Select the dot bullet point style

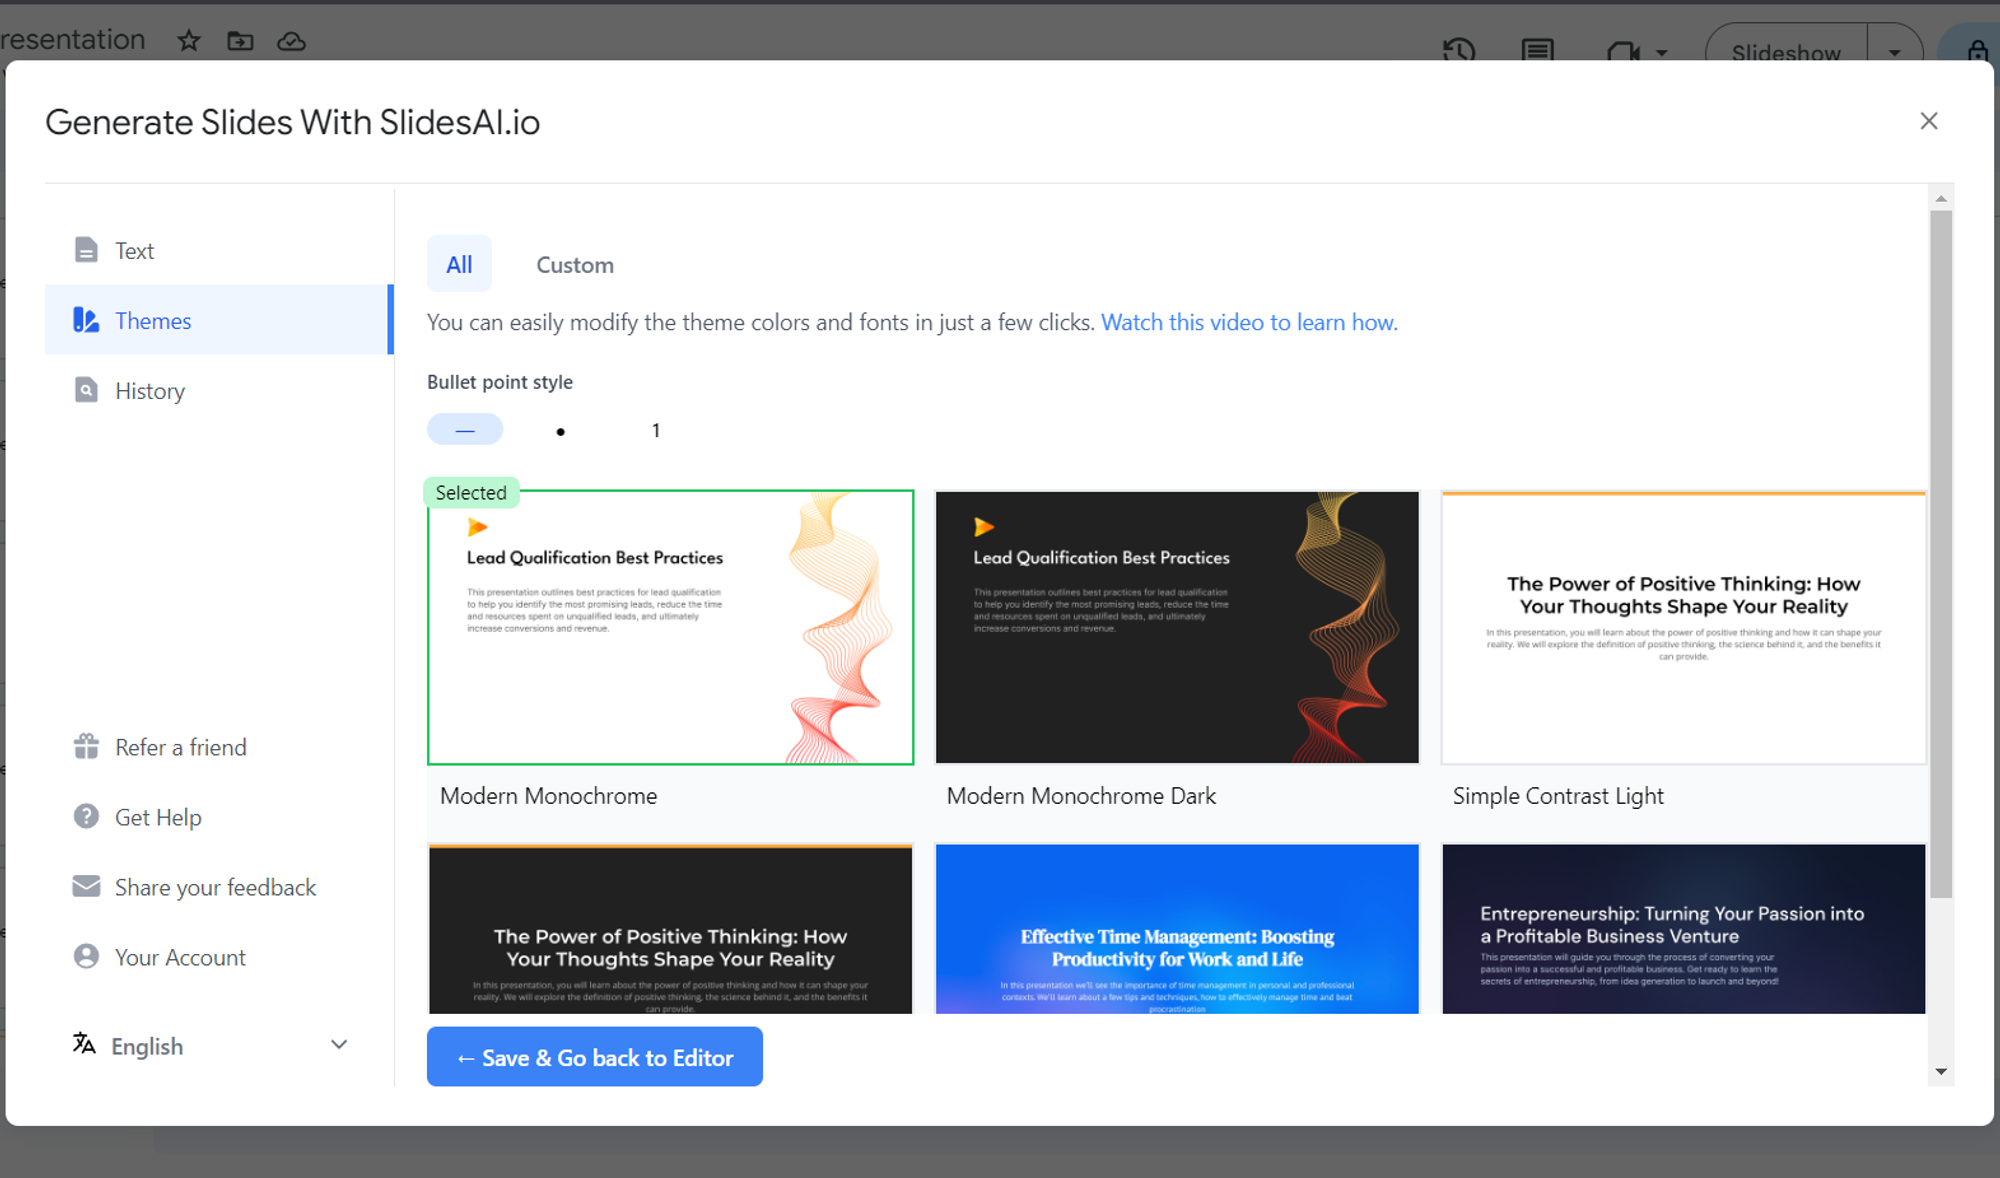click(x=560, y=431)
